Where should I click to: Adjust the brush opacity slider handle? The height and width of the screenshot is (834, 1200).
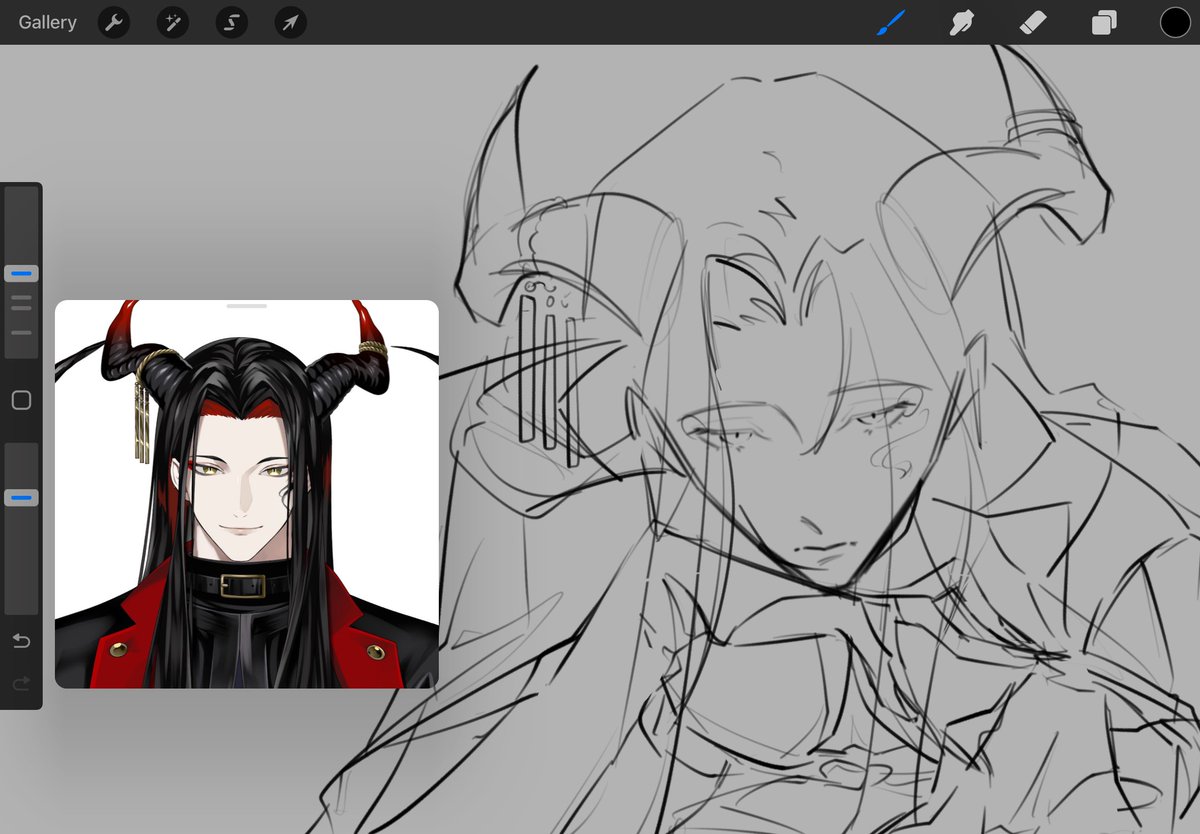21,497
